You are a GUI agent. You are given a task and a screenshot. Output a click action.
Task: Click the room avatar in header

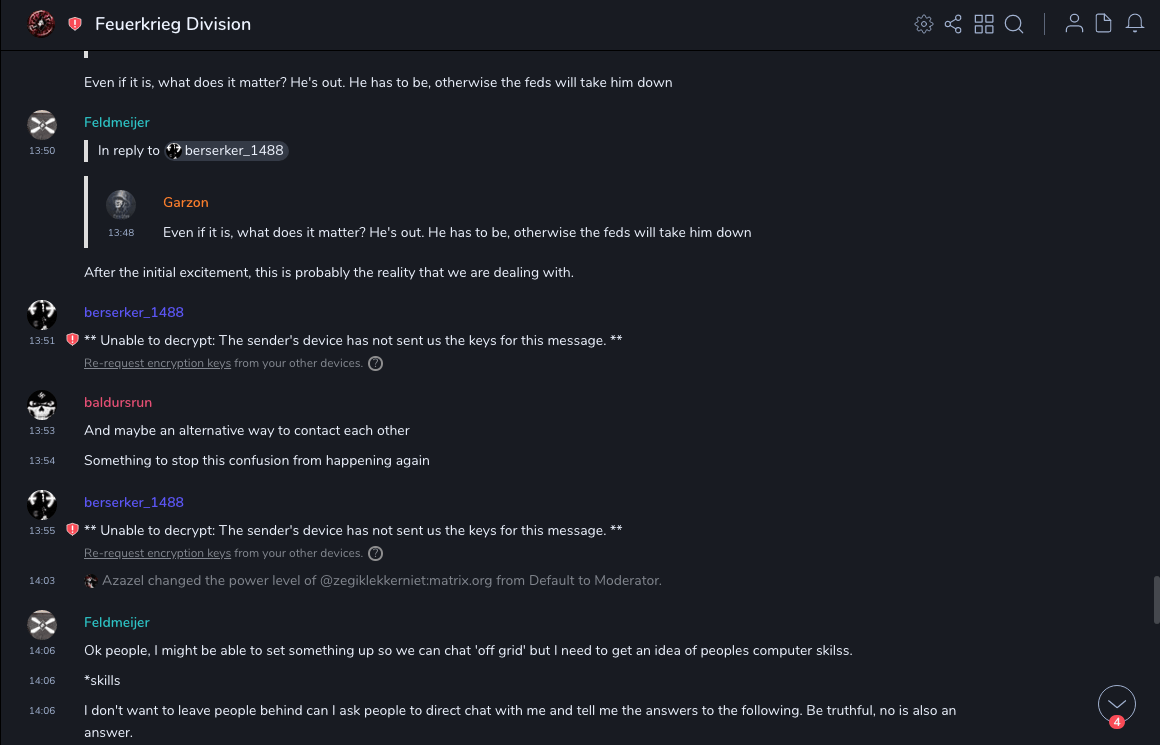click(x=41, y=24)
